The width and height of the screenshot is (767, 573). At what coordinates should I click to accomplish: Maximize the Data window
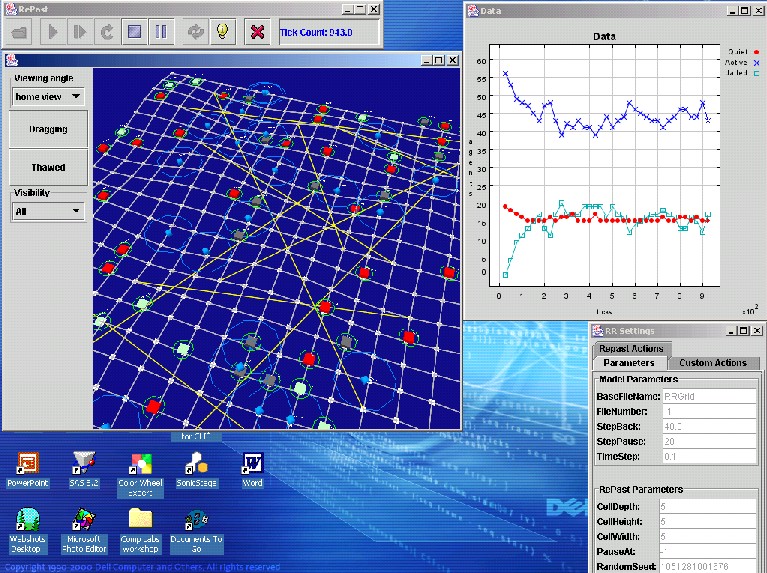[744, 10]
